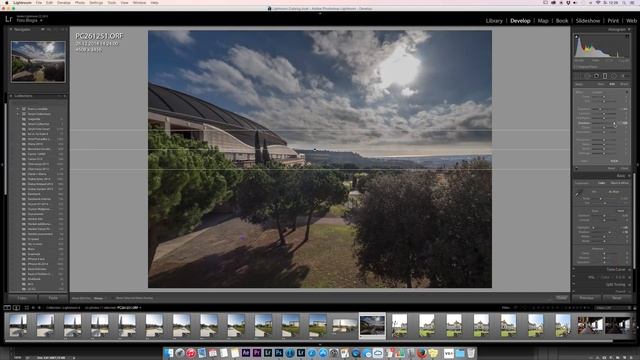Click the Paste button in the left panel
The height and width of the screenshot is (360, 640).
53,298
